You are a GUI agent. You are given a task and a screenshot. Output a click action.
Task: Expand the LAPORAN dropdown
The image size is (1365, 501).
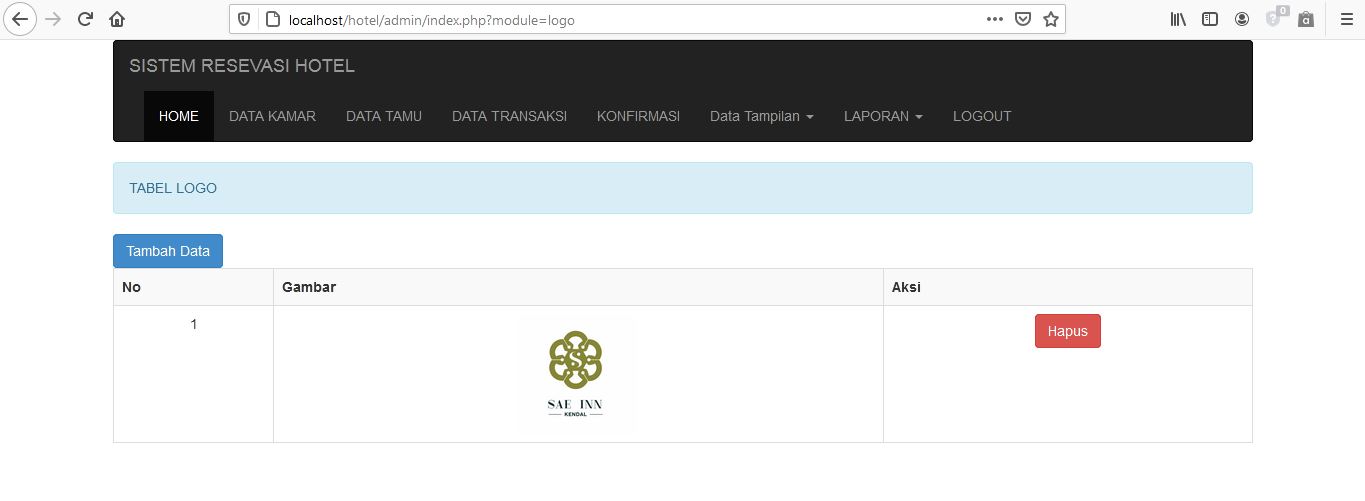[x=883, y=116]
